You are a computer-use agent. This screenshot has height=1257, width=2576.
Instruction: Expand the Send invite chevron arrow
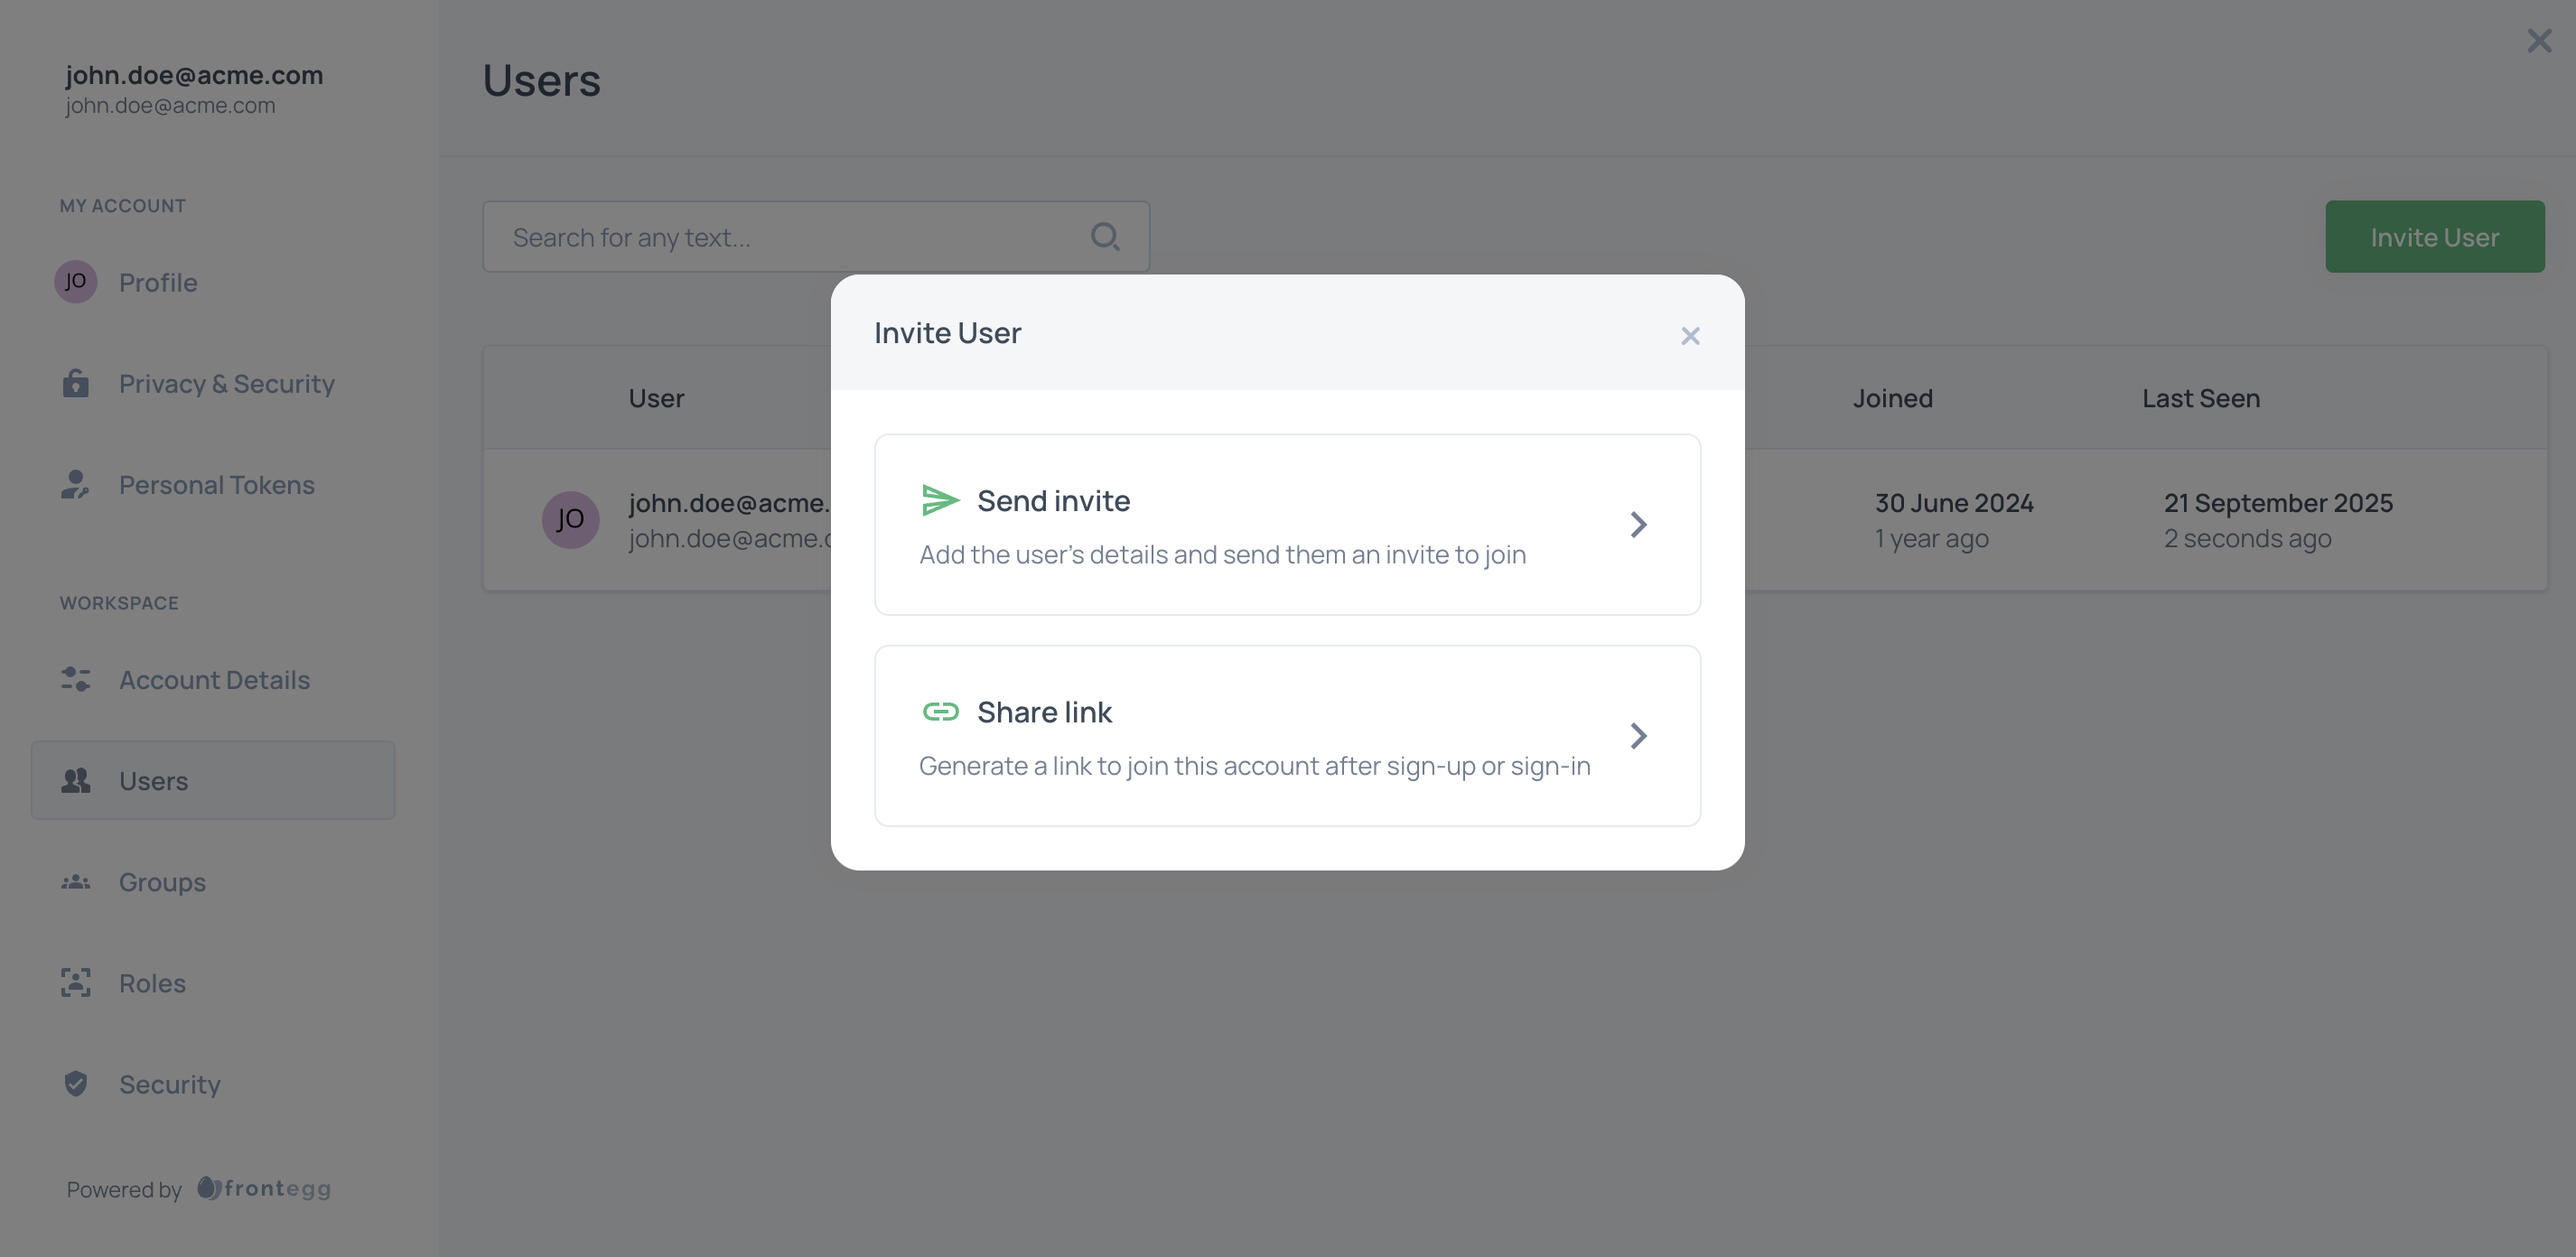point(1638,525)
